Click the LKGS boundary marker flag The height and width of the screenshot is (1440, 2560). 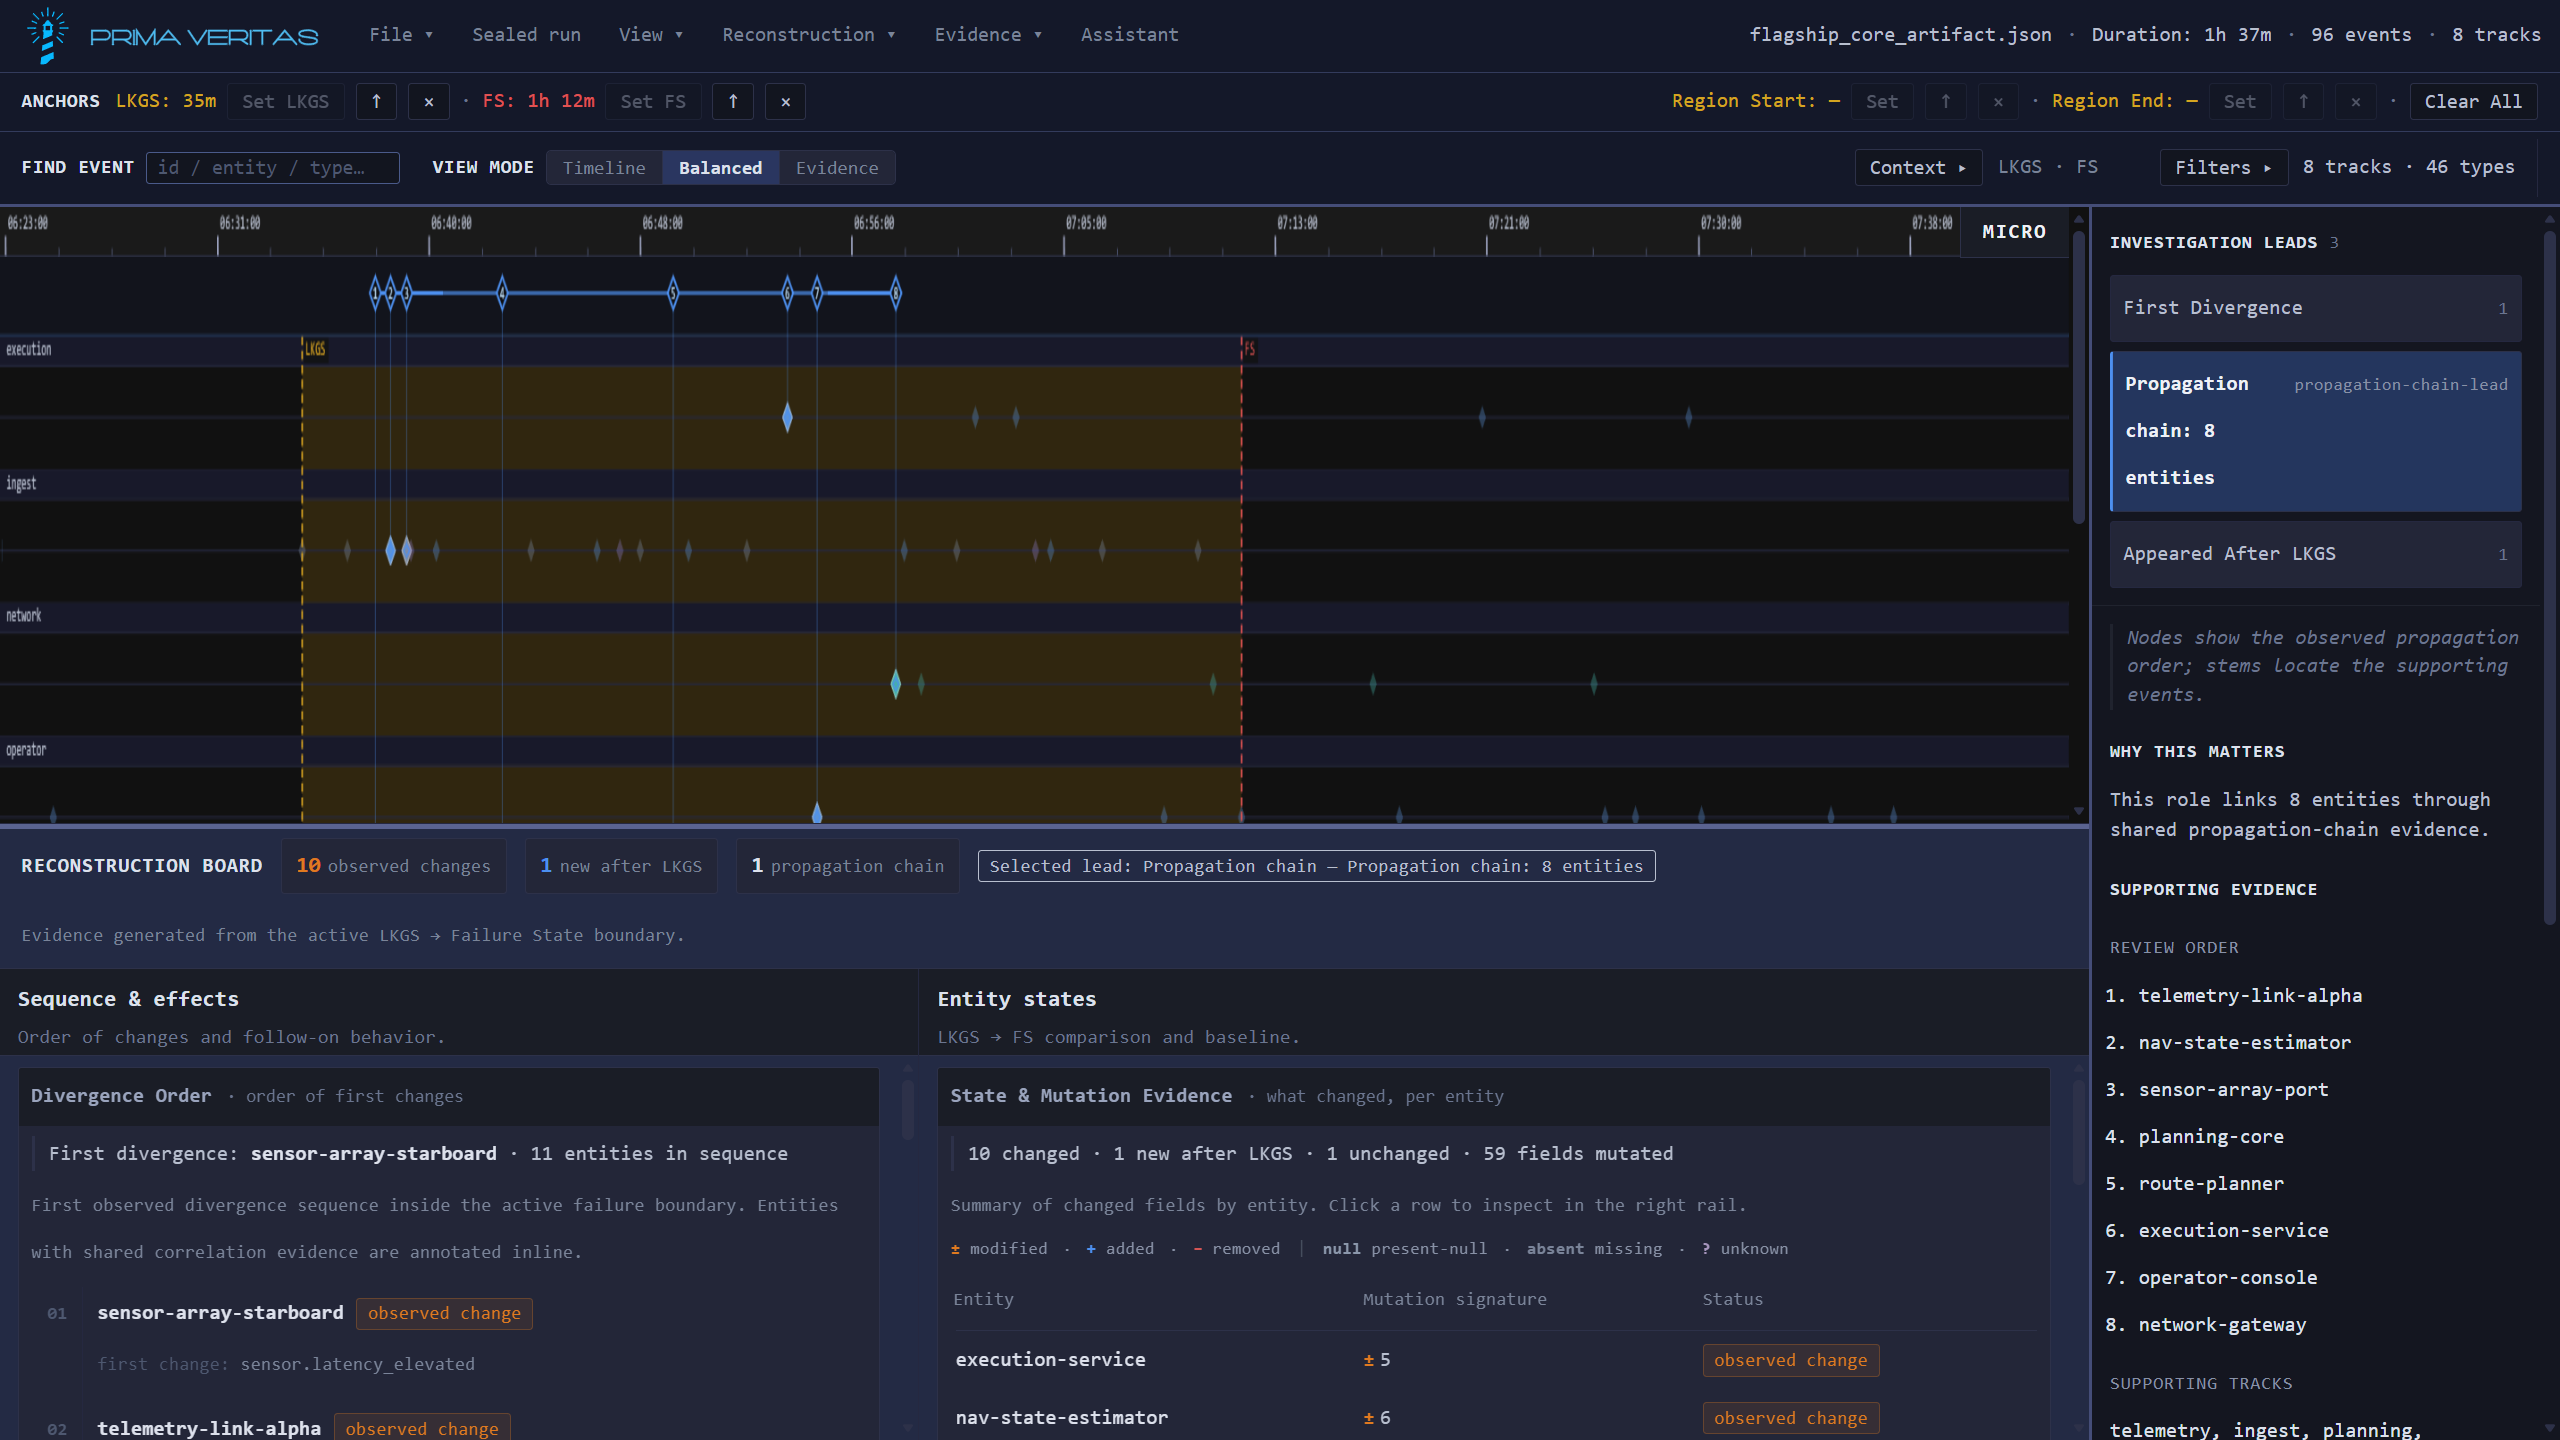tap(314, 349)
